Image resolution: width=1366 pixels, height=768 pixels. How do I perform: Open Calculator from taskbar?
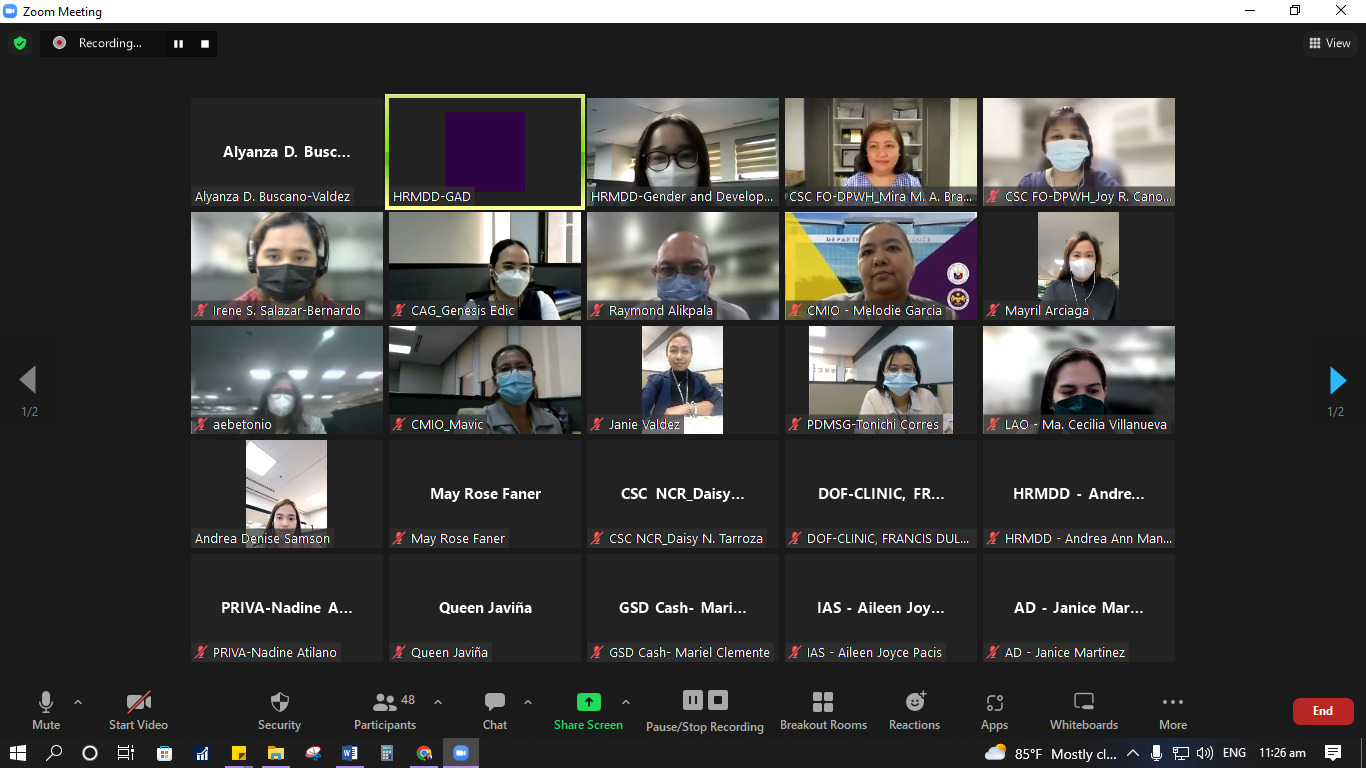coord(387,753)
